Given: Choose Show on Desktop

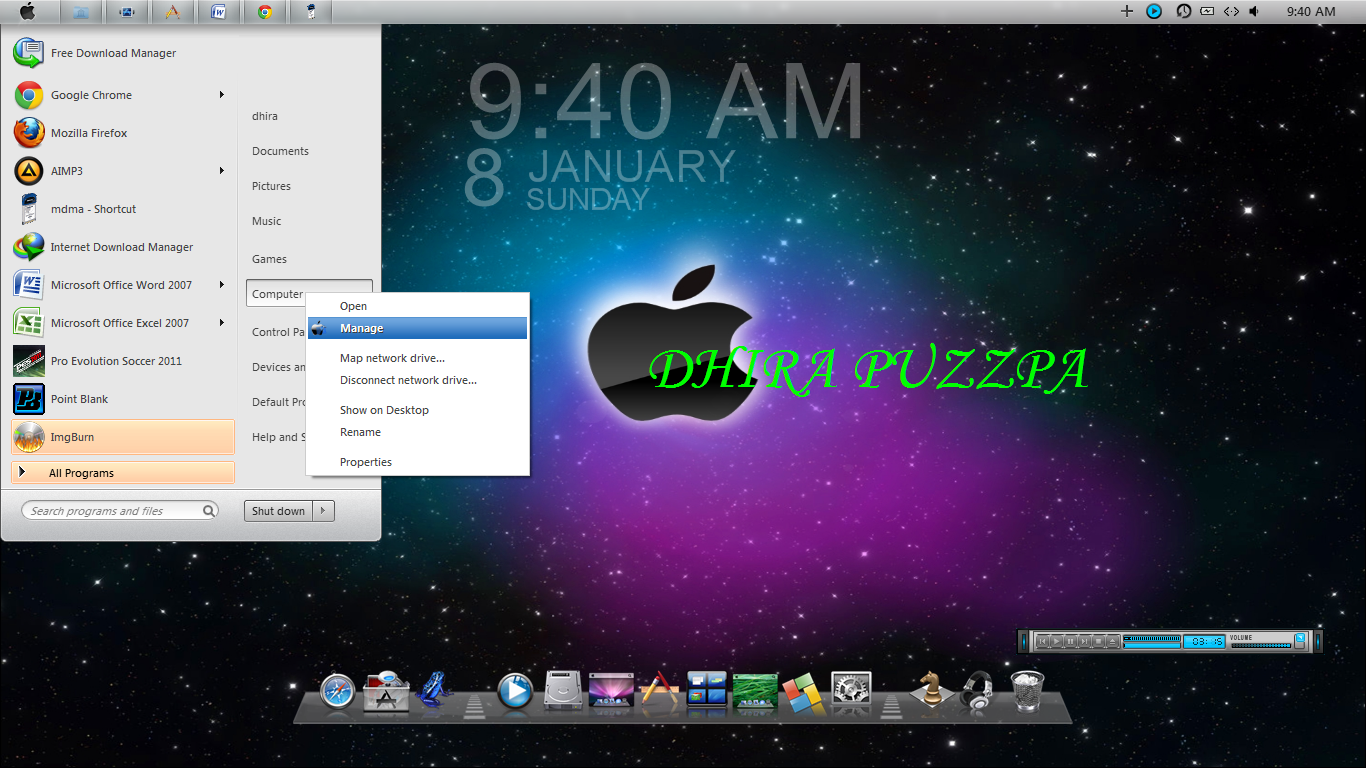Looking at the screenshot, I should coord(418,410).
